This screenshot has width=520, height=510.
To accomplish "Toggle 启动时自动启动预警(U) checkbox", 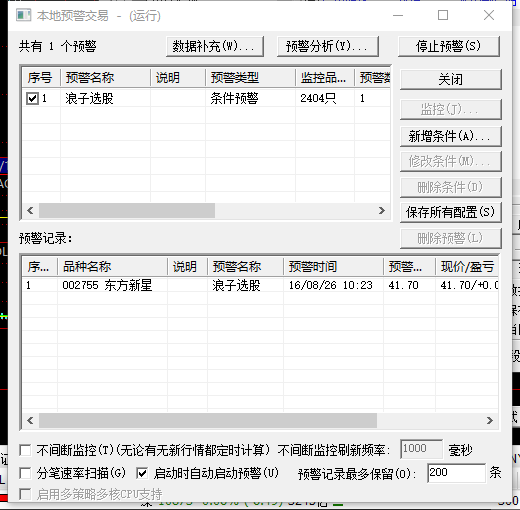I will click(x=142, y=473).
